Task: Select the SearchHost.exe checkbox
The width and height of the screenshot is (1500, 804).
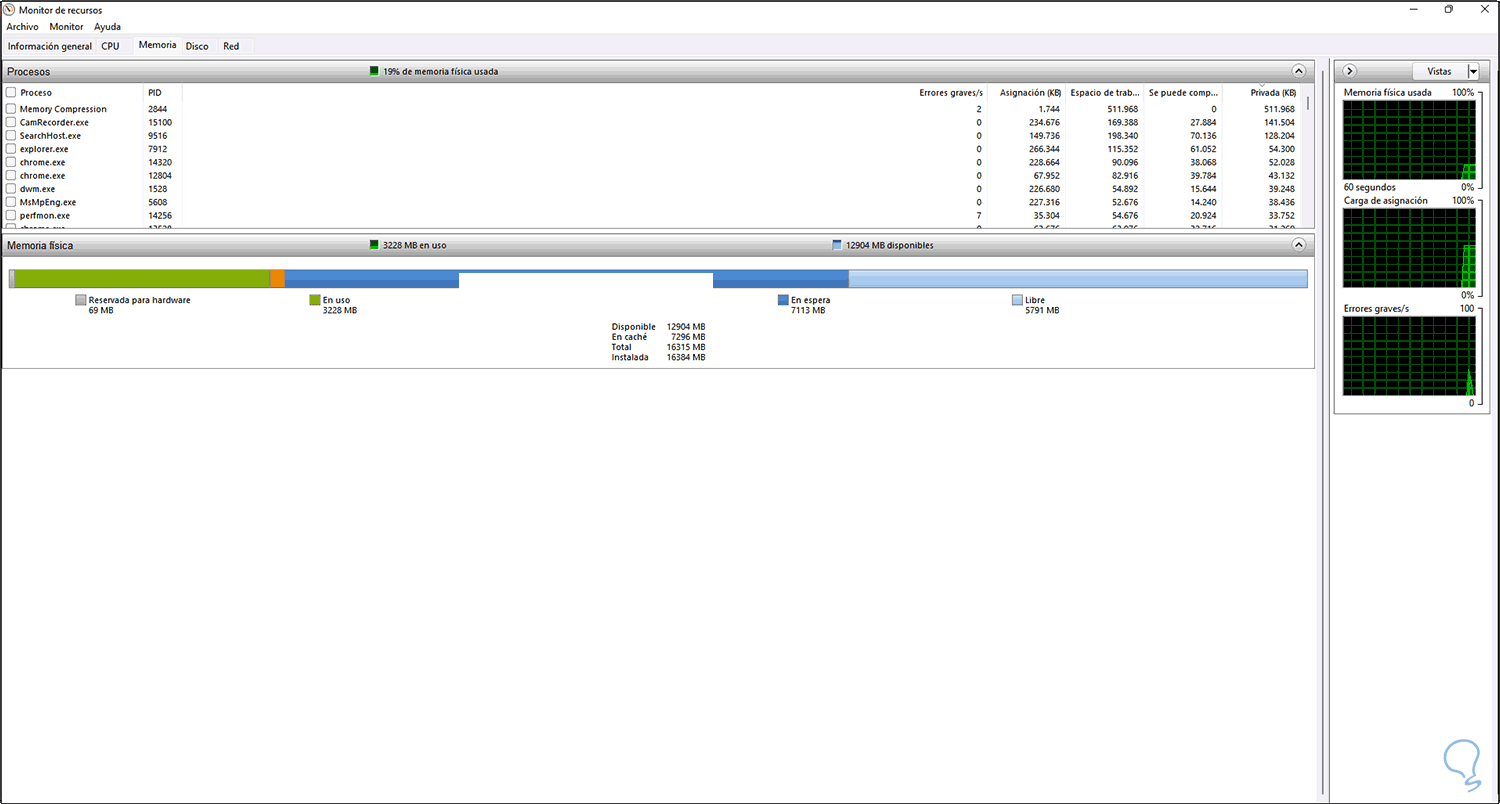Action: 11,135
